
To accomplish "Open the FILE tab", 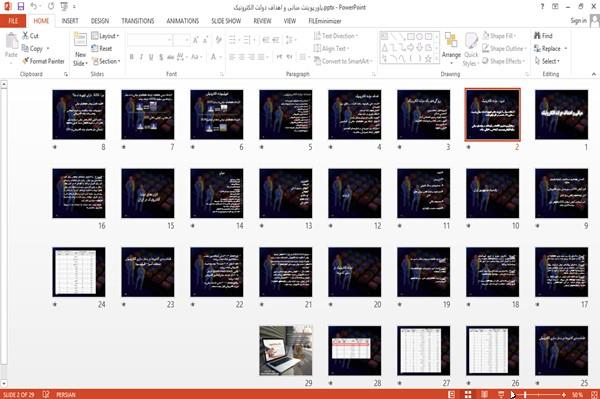I will point(13,21).
